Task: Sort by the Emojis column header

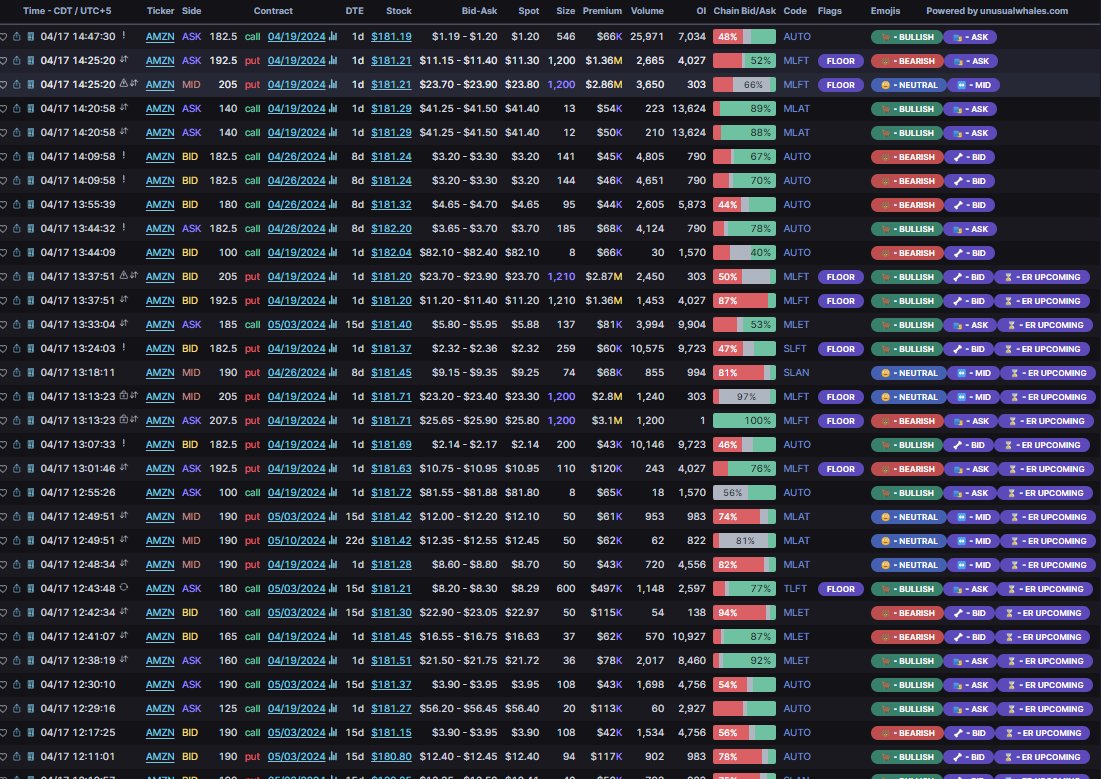Action: 885,11
